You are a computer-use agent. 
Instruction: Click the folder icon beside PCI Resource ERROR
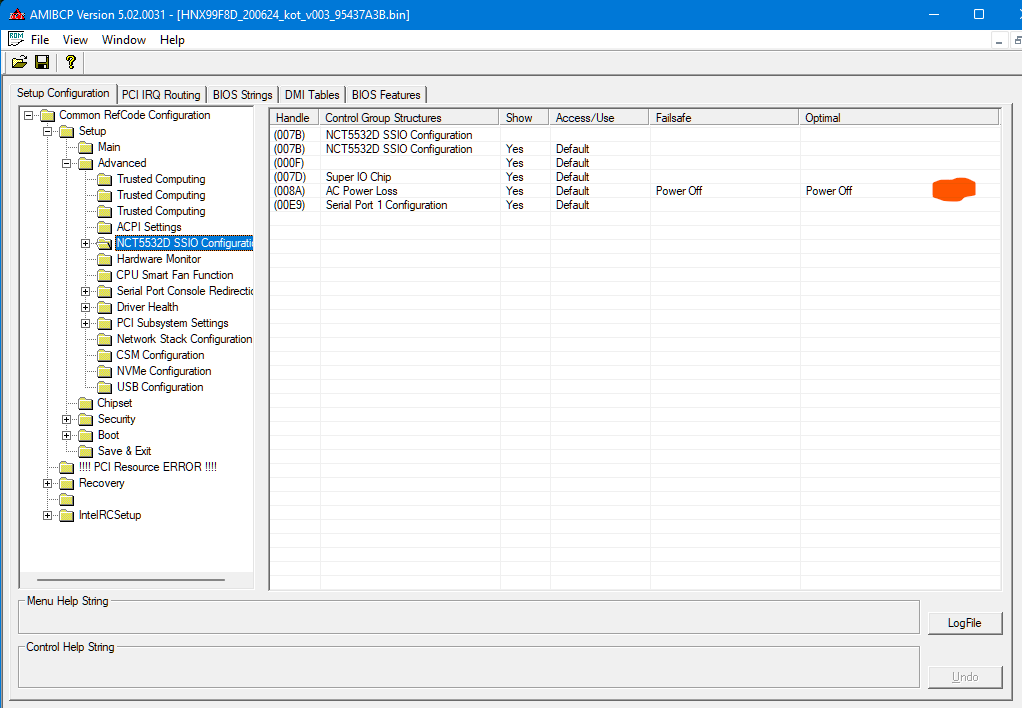(66, 467)
